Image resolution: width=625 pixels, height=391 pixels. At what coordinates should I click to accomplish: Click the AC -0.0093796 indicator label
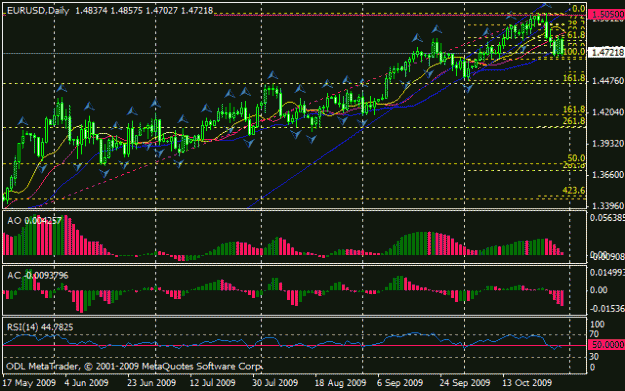[37, 276]
